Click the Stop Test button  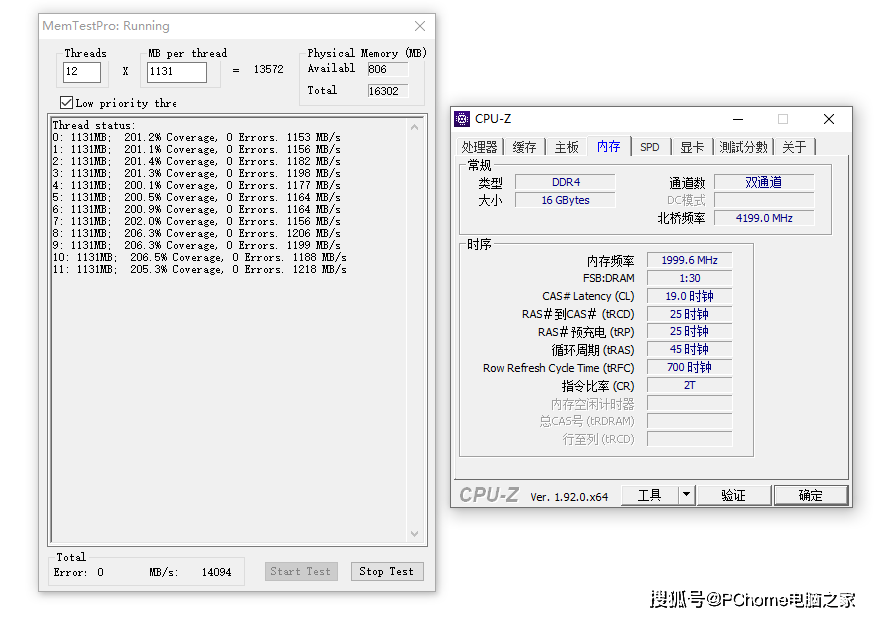point(387,571)
